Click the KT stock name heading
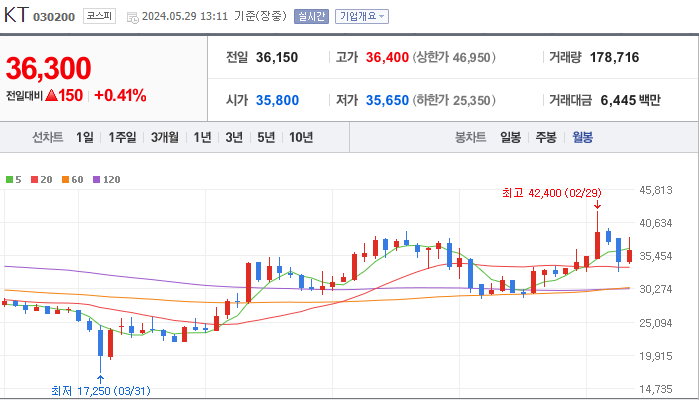The height and width of the screenshot is (400, 699). click(16, 15)
